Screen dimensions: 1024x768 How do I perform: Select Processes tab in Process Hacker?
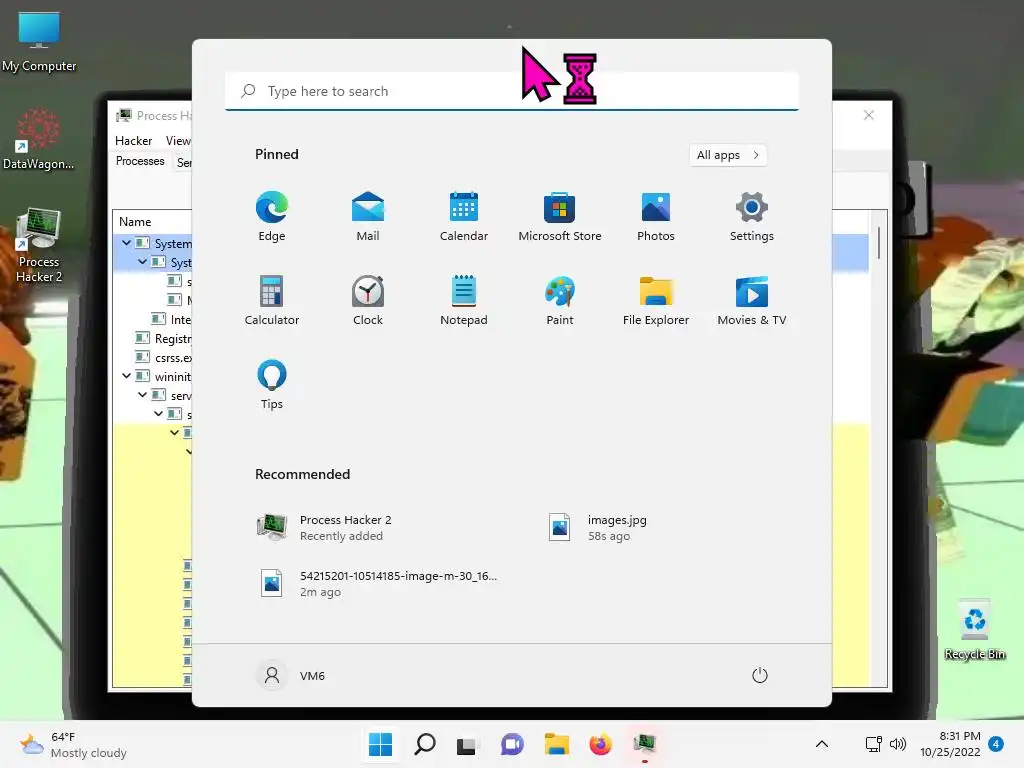(140, 161)
